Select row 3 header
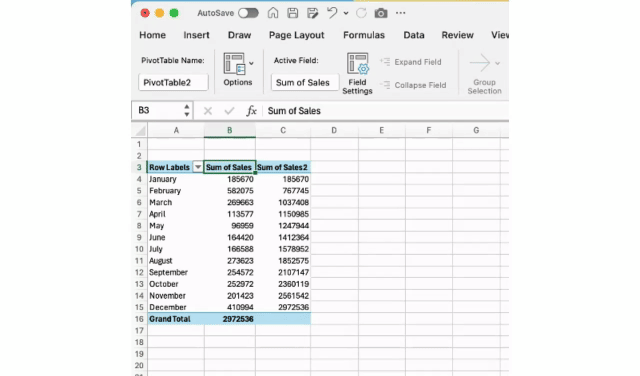The image size is (640, 376). (139, 167)
